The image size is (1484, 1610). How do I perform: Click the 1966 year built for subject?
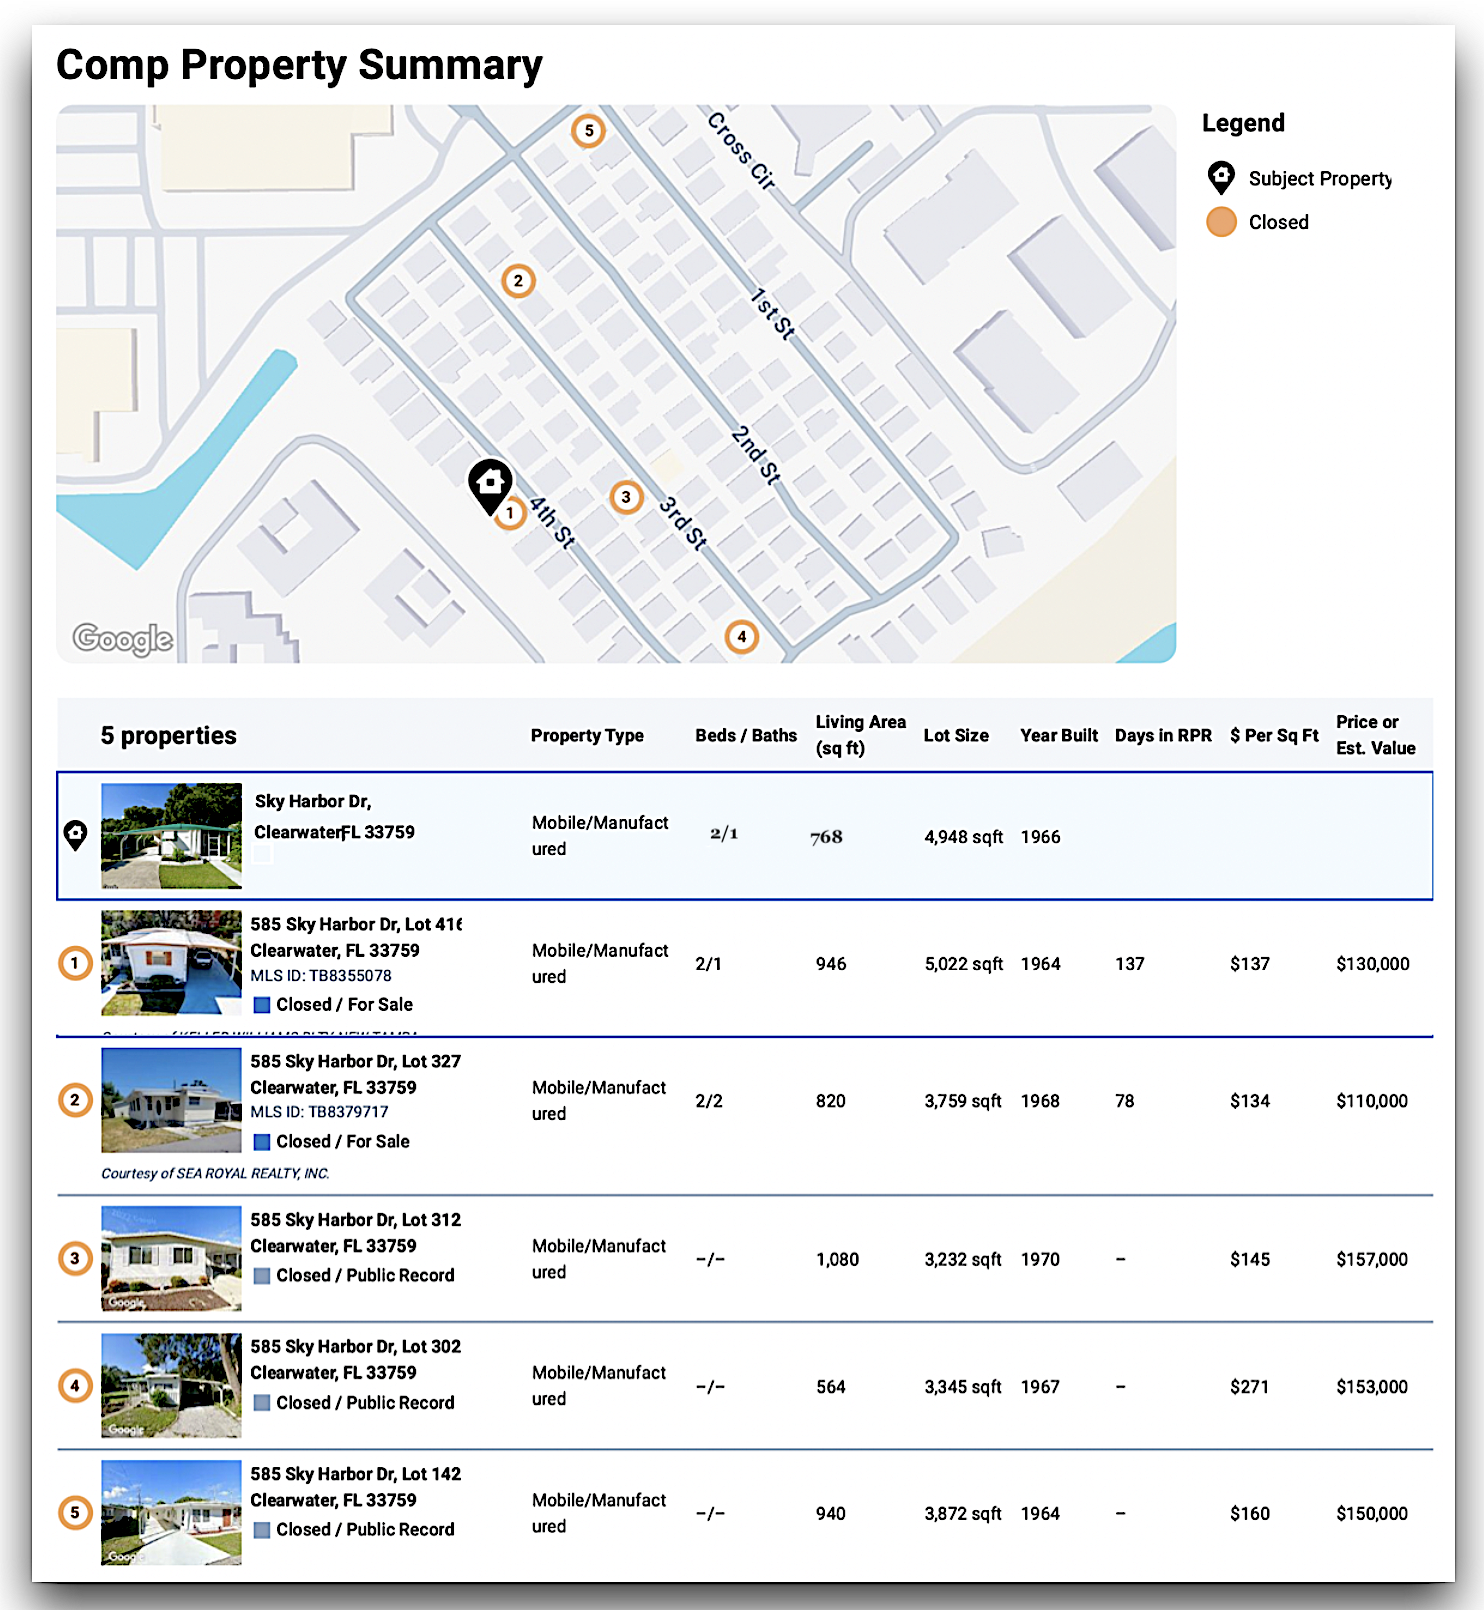[x=1041, y=837]
